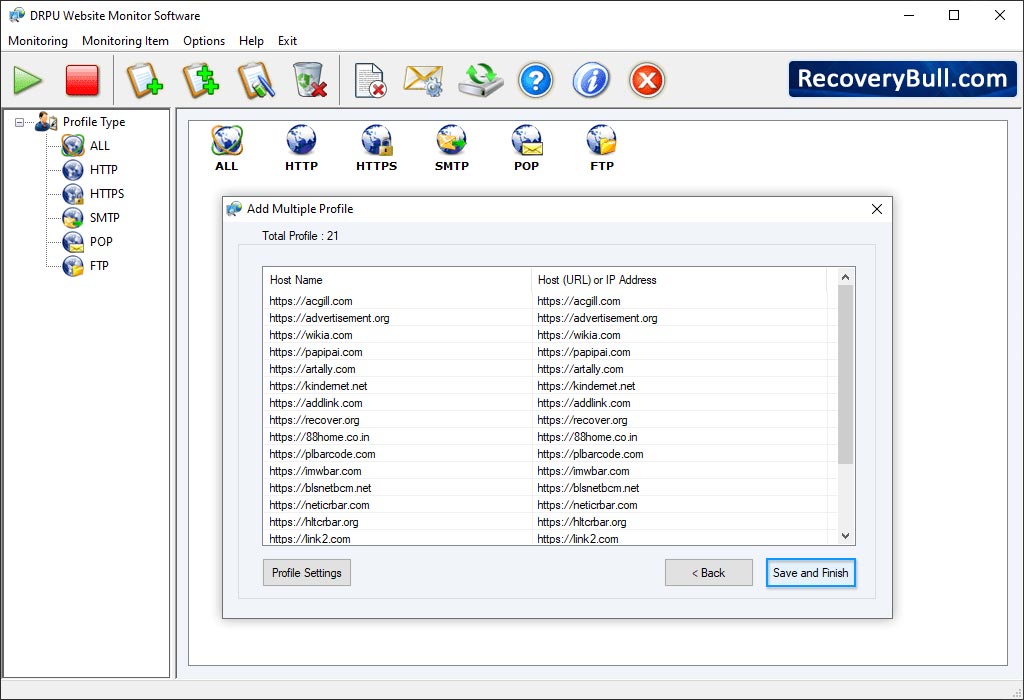Click the RecoveryBull.com banner
The width and height of the screenshot is (1024, 700).
pyautogui.click(x=903, y=79)
